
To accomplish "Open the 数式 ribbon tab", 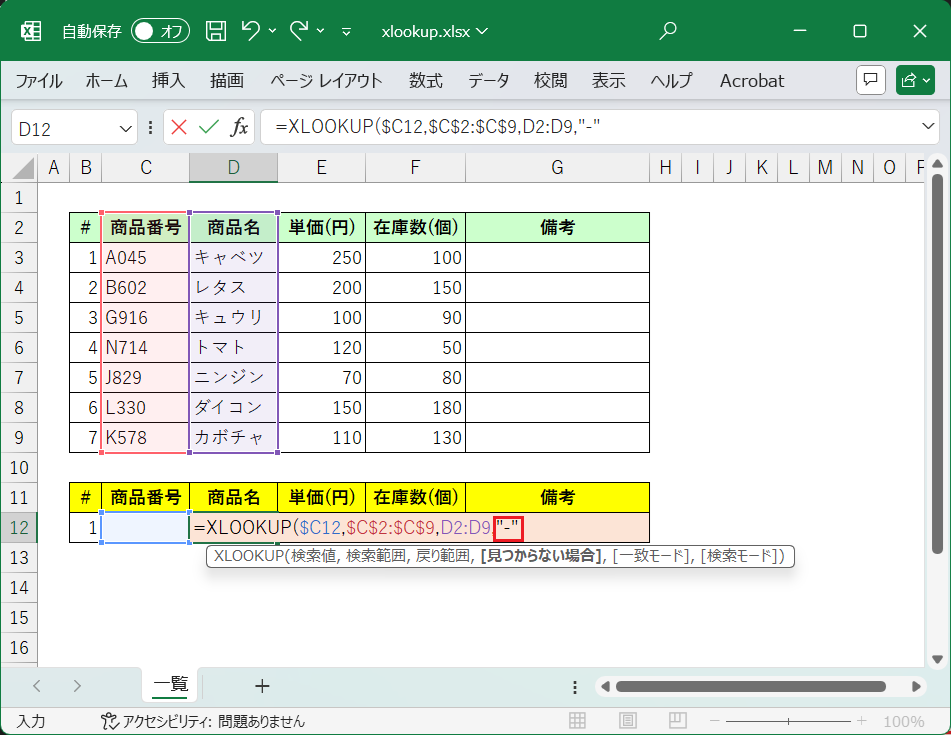I will point(426,81).
